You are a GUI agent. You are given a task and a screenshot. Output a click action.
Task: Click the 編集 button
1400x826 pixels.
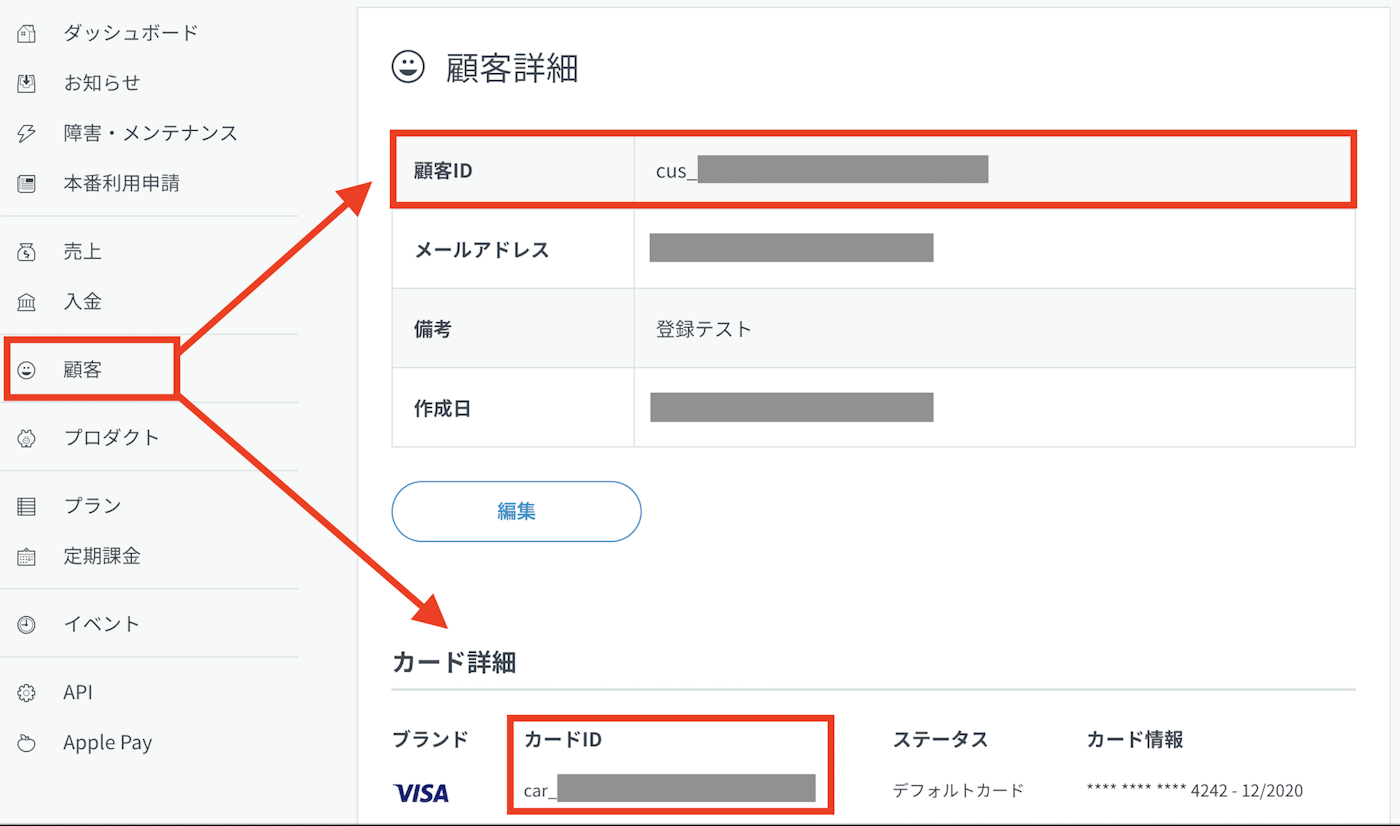coord(516,511)
